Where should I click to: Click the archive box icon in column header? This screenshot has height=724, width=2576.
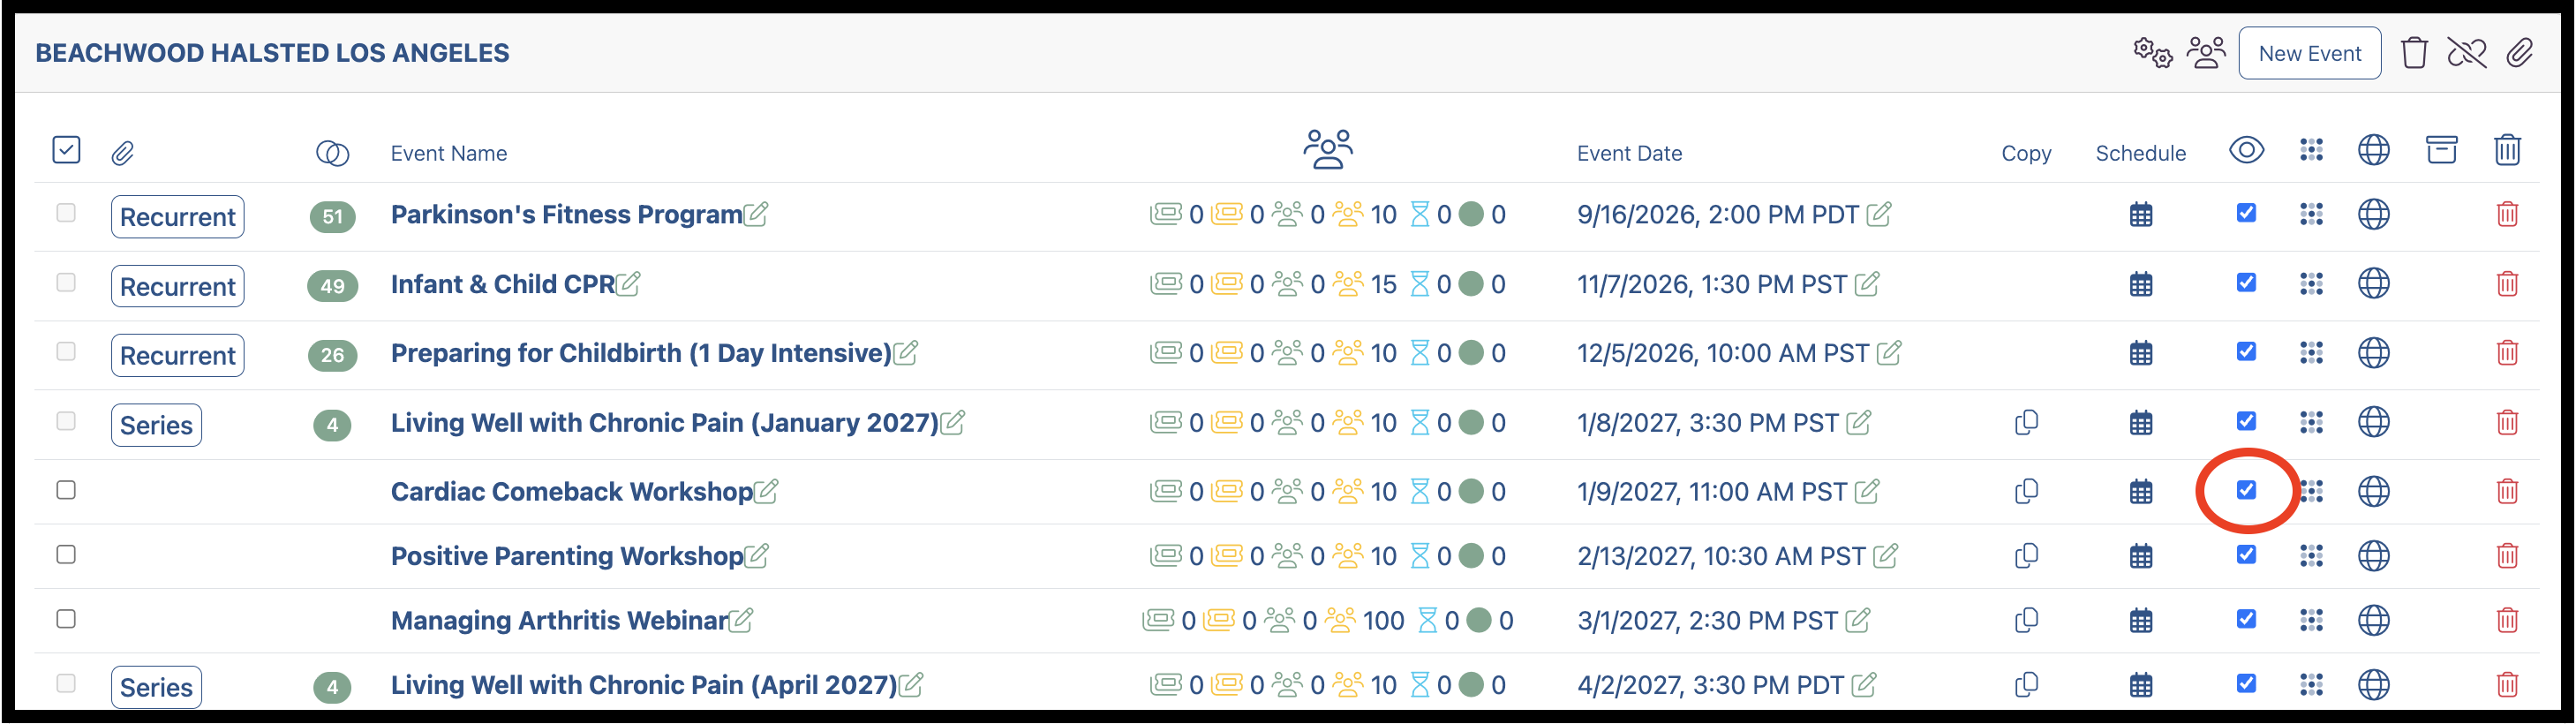coord(2441,150)
